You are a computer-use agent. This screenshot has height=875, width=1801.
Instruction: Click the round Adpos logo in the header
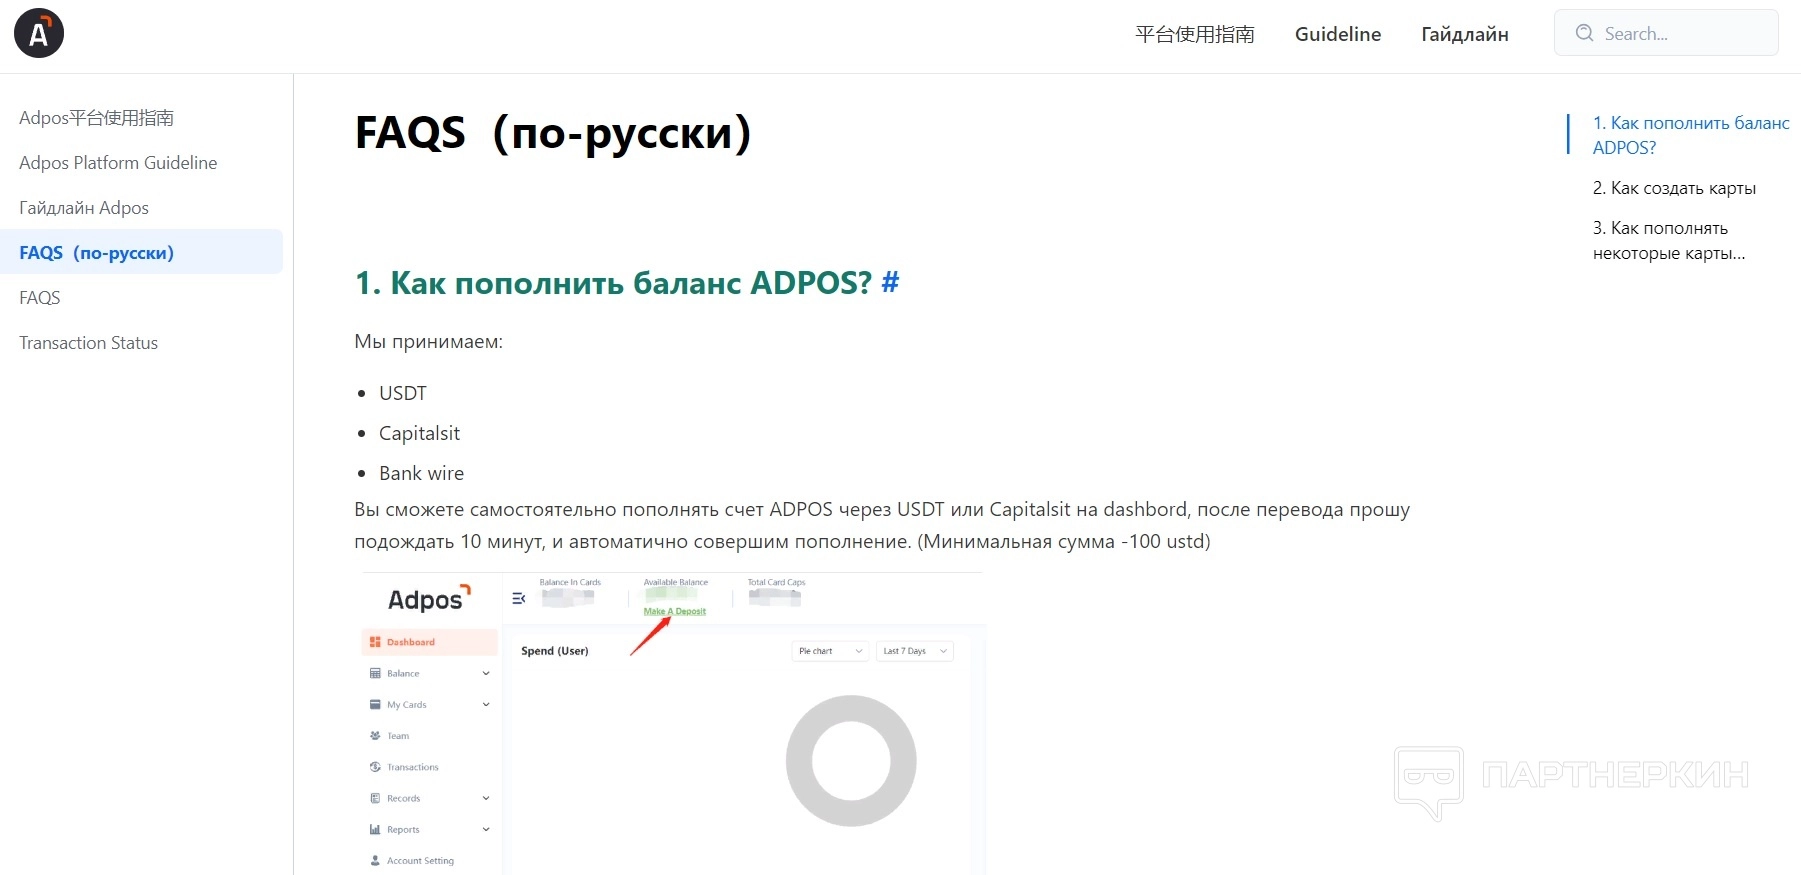coord(39,33)
